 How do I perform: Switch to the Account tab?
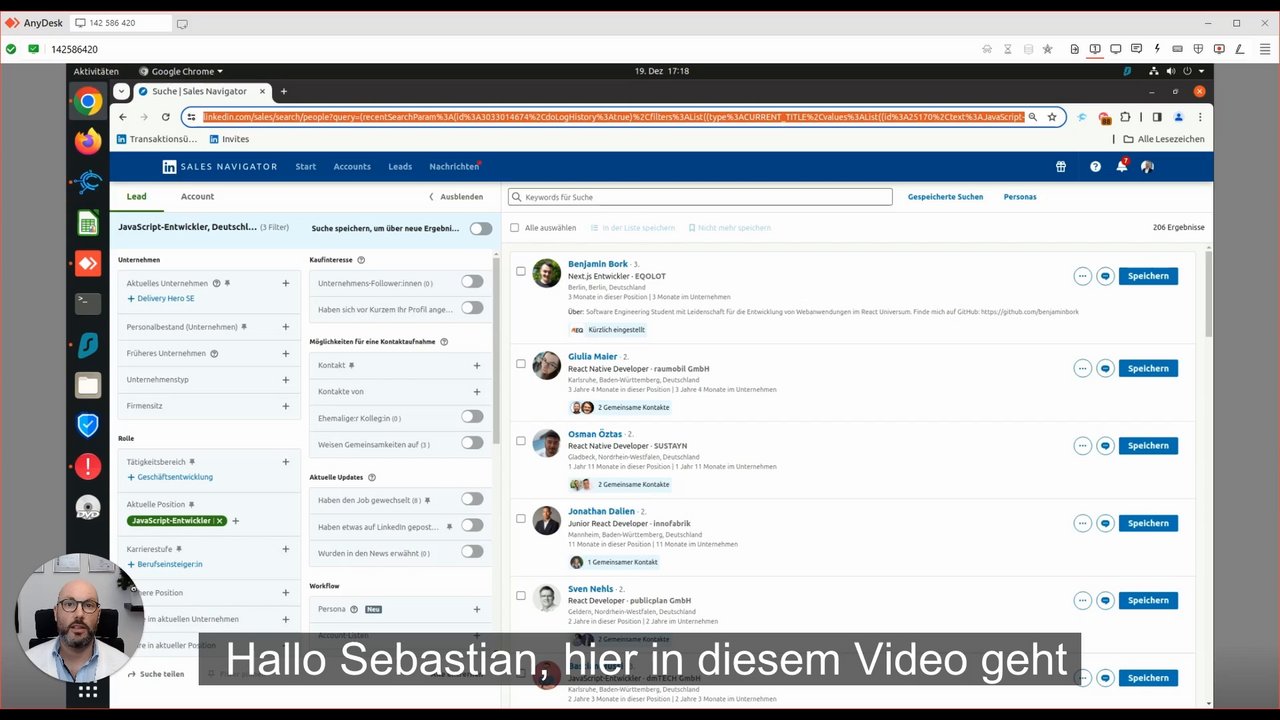(197, 197)
